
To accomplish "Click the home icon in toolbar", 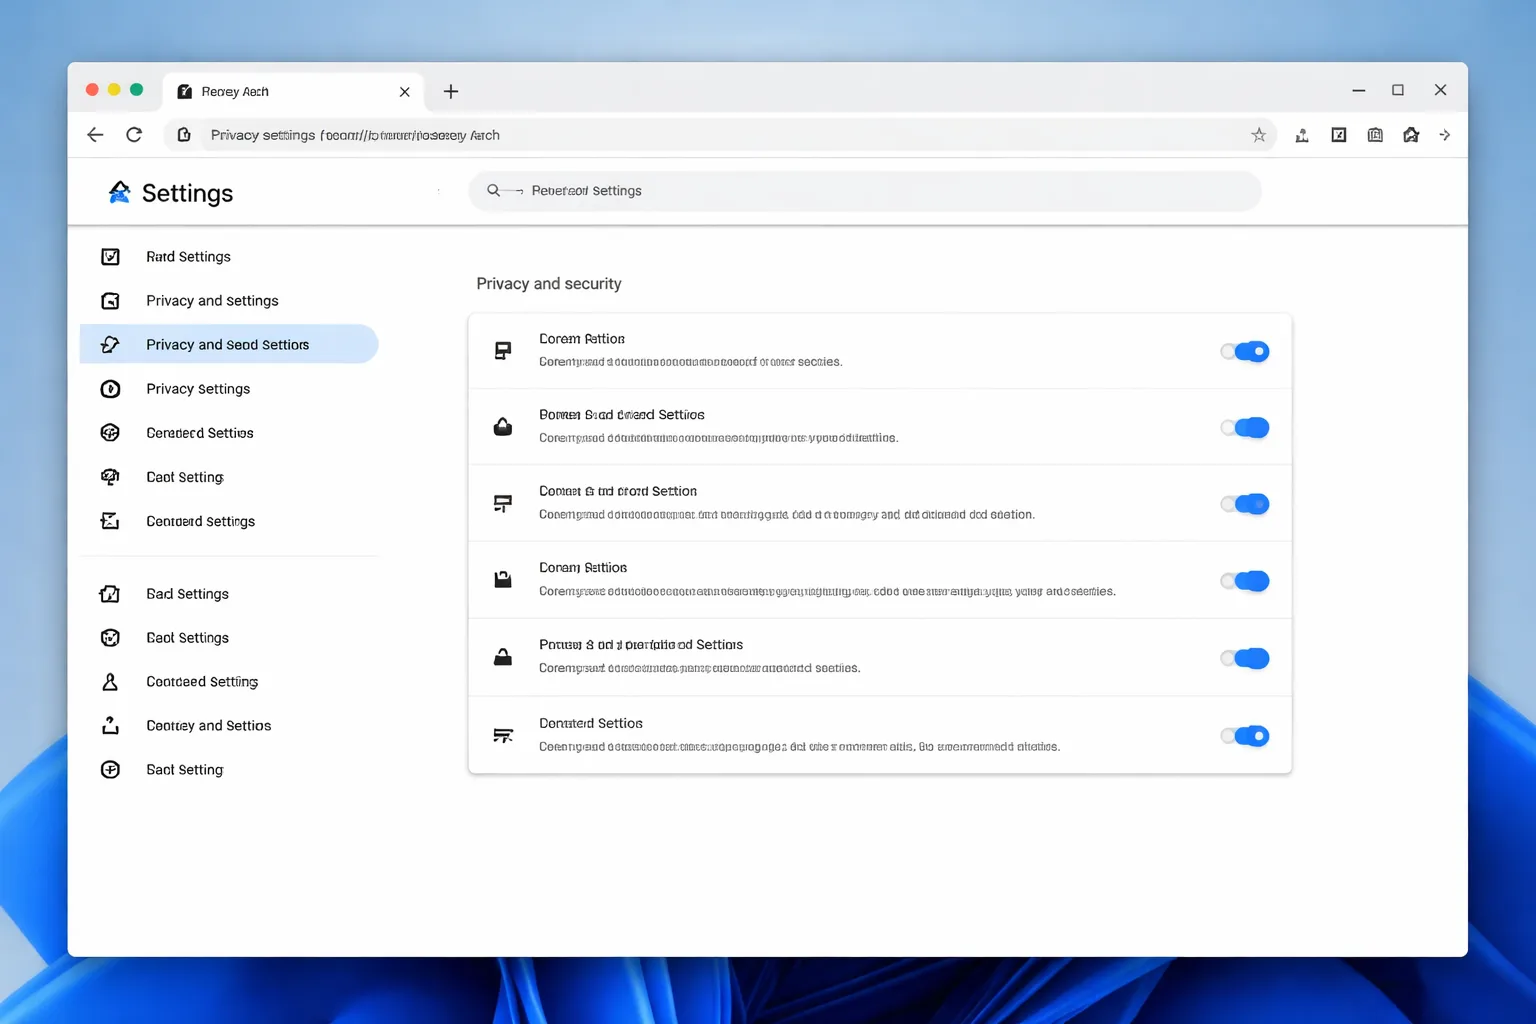I will click(1411, 135).
